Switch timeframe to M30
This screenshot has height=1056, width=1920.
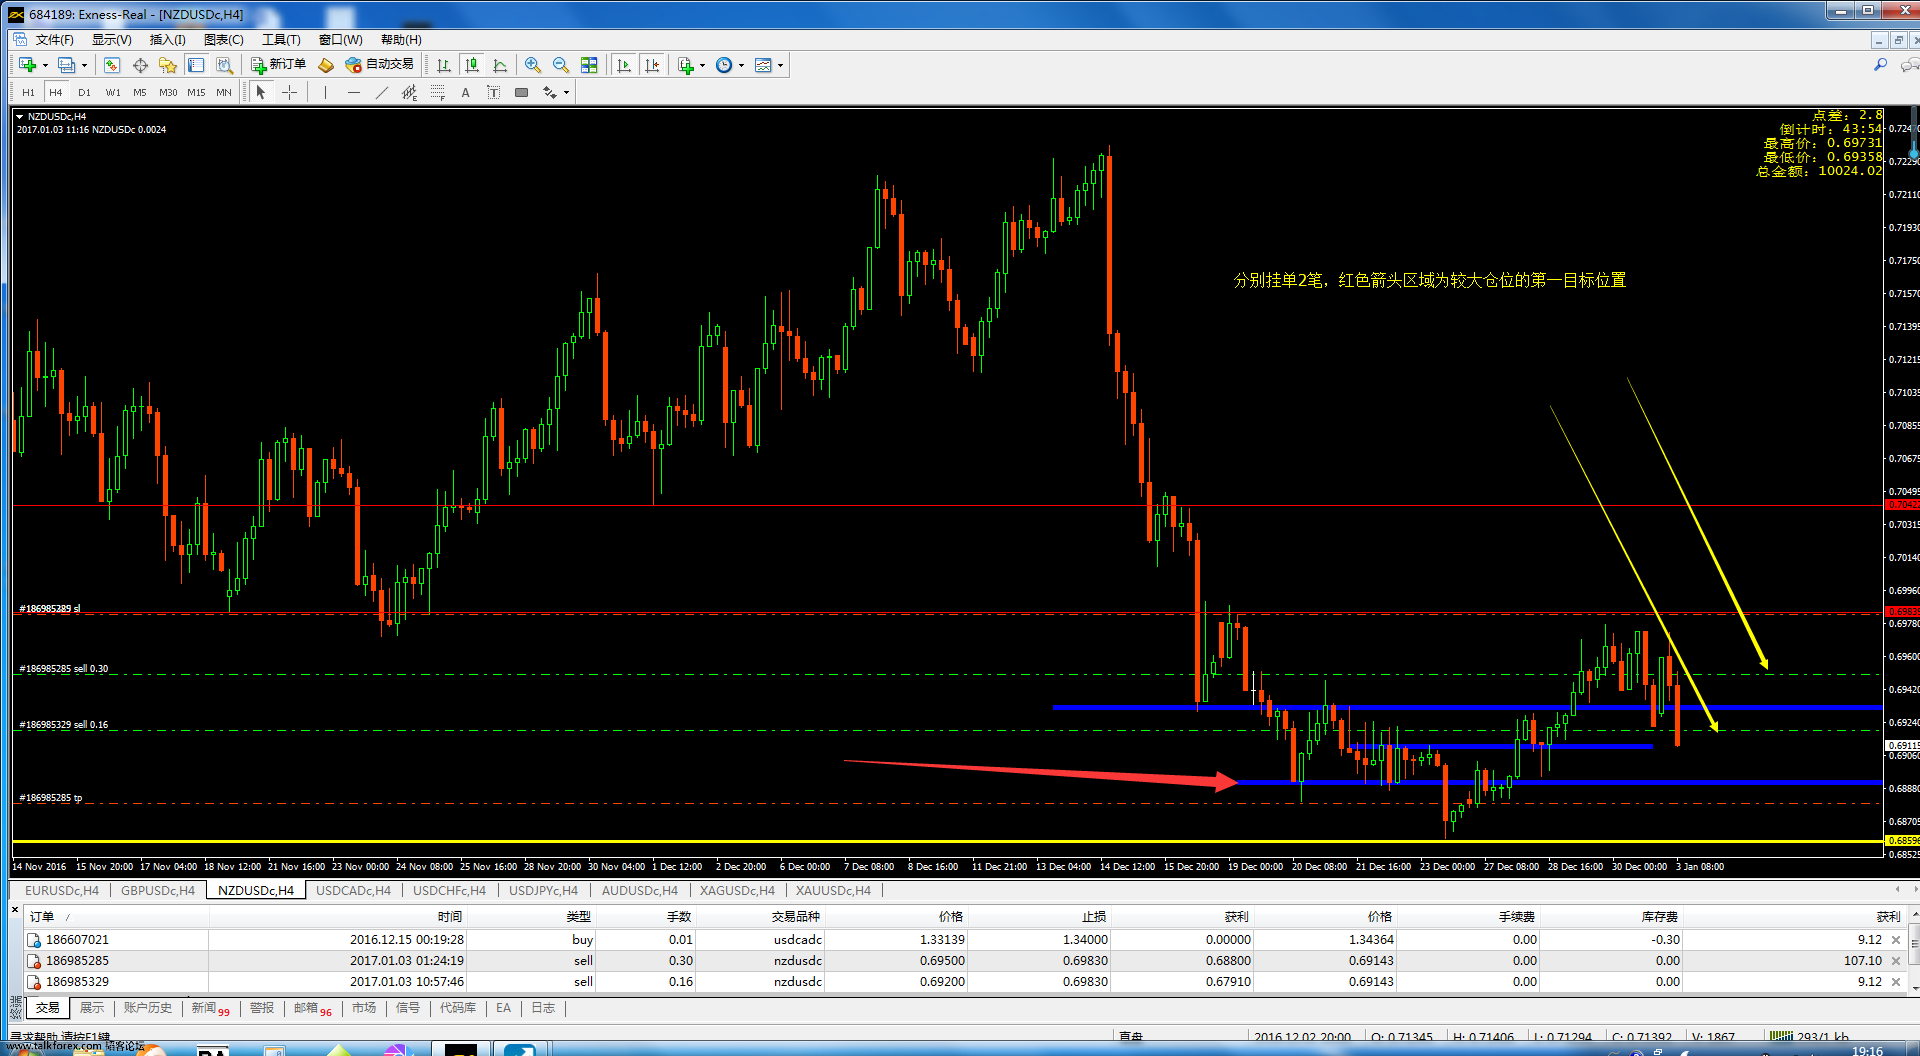(x=168, y=92)
